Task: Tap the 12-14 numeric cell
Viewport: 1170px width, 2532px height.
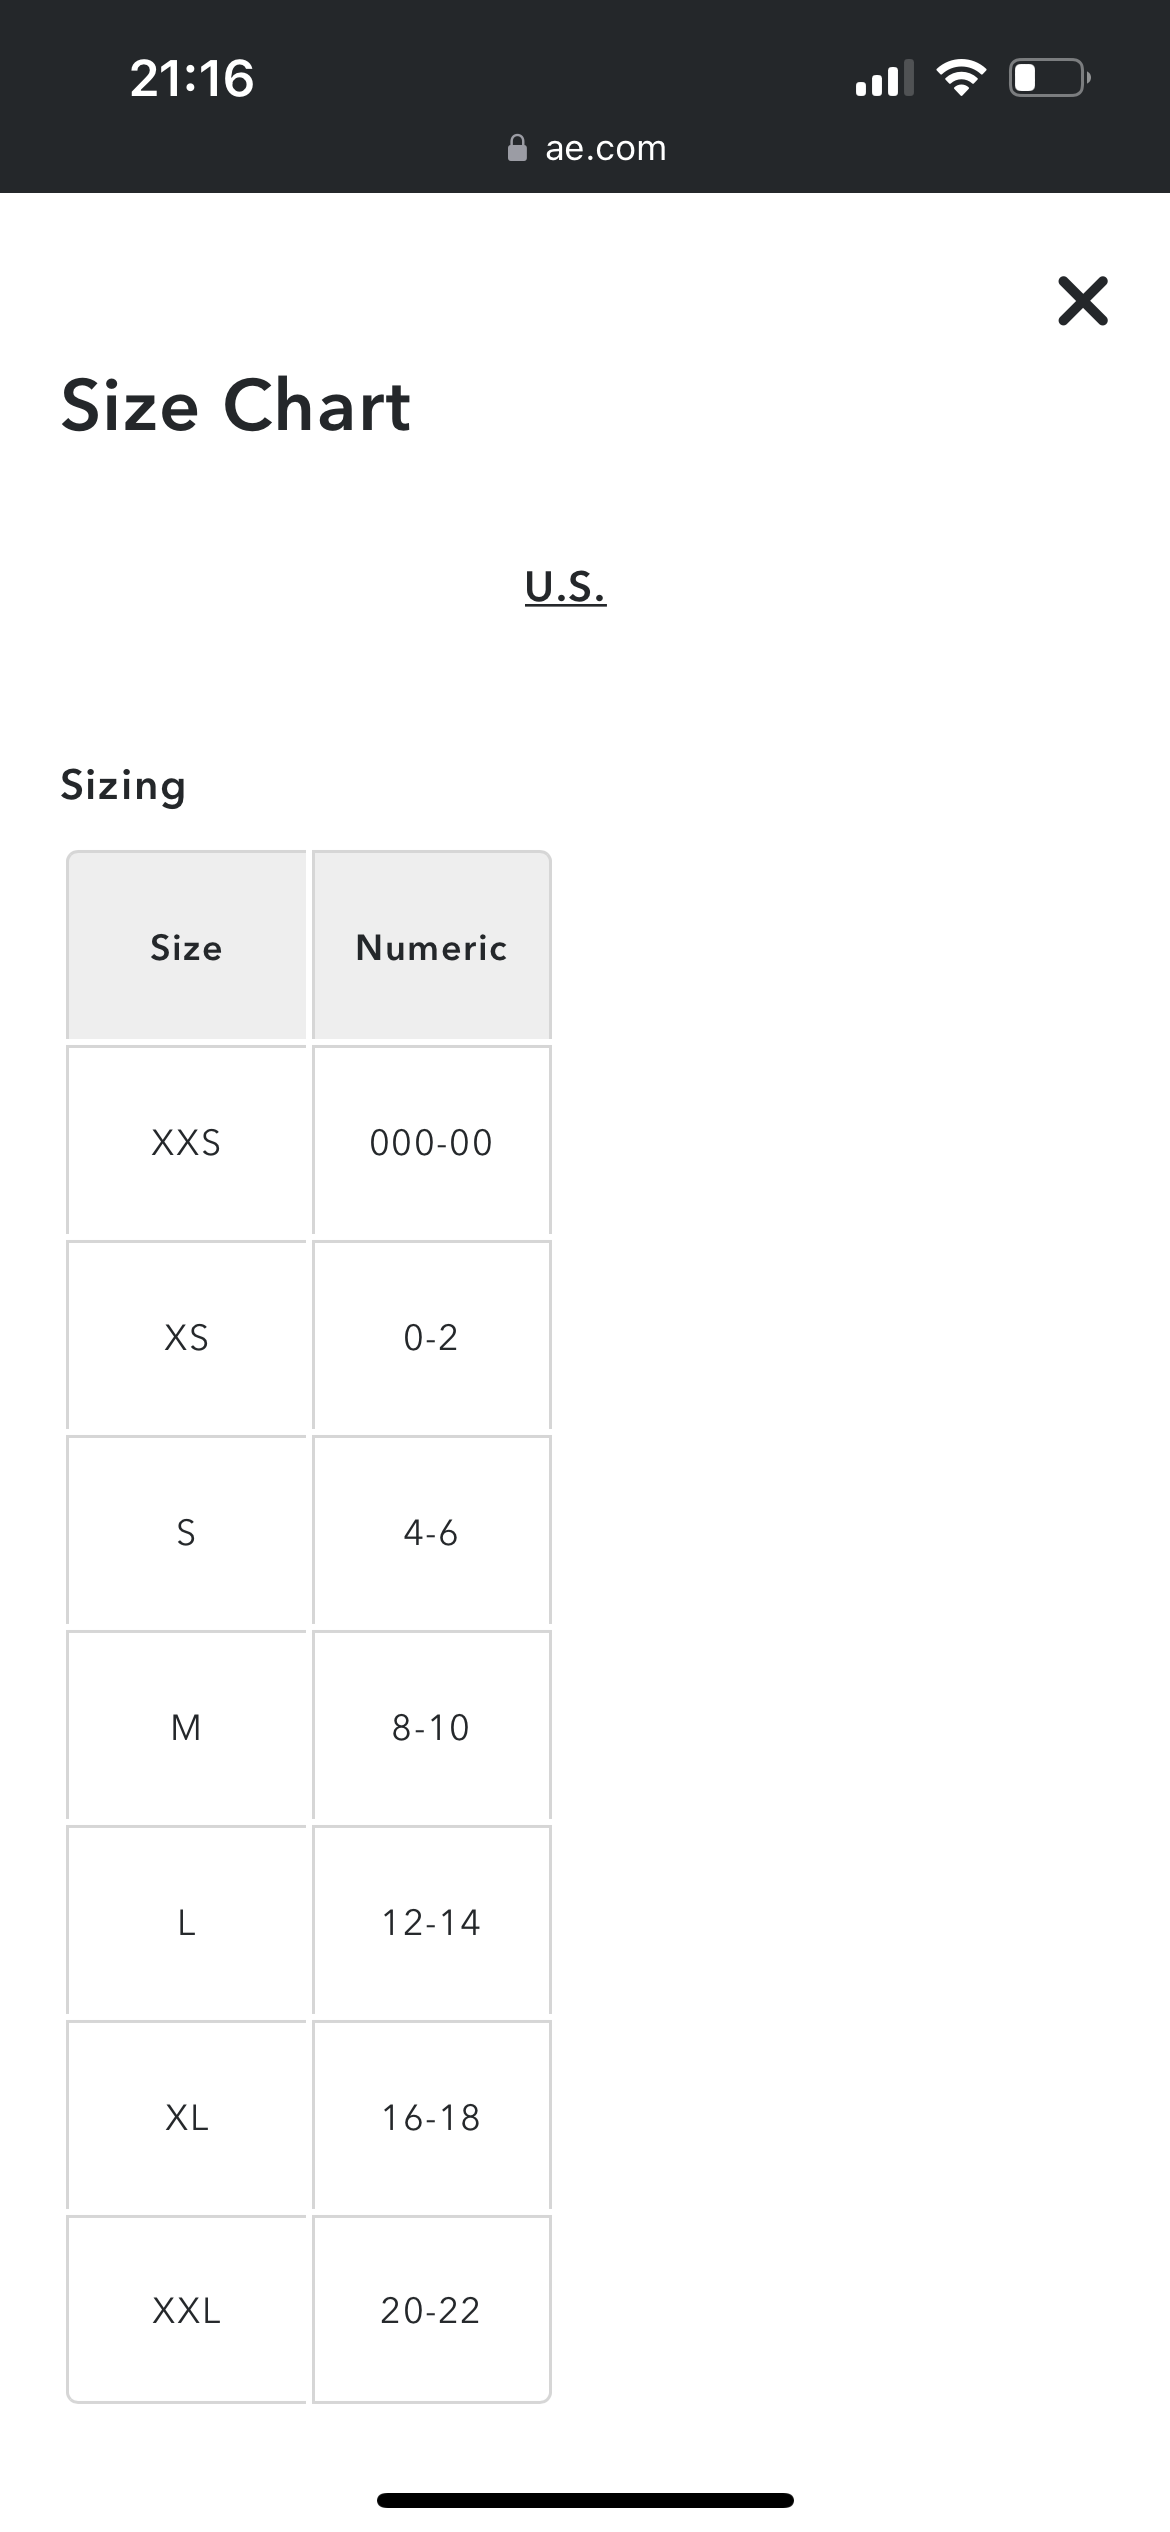Action: coord(431,1921)
